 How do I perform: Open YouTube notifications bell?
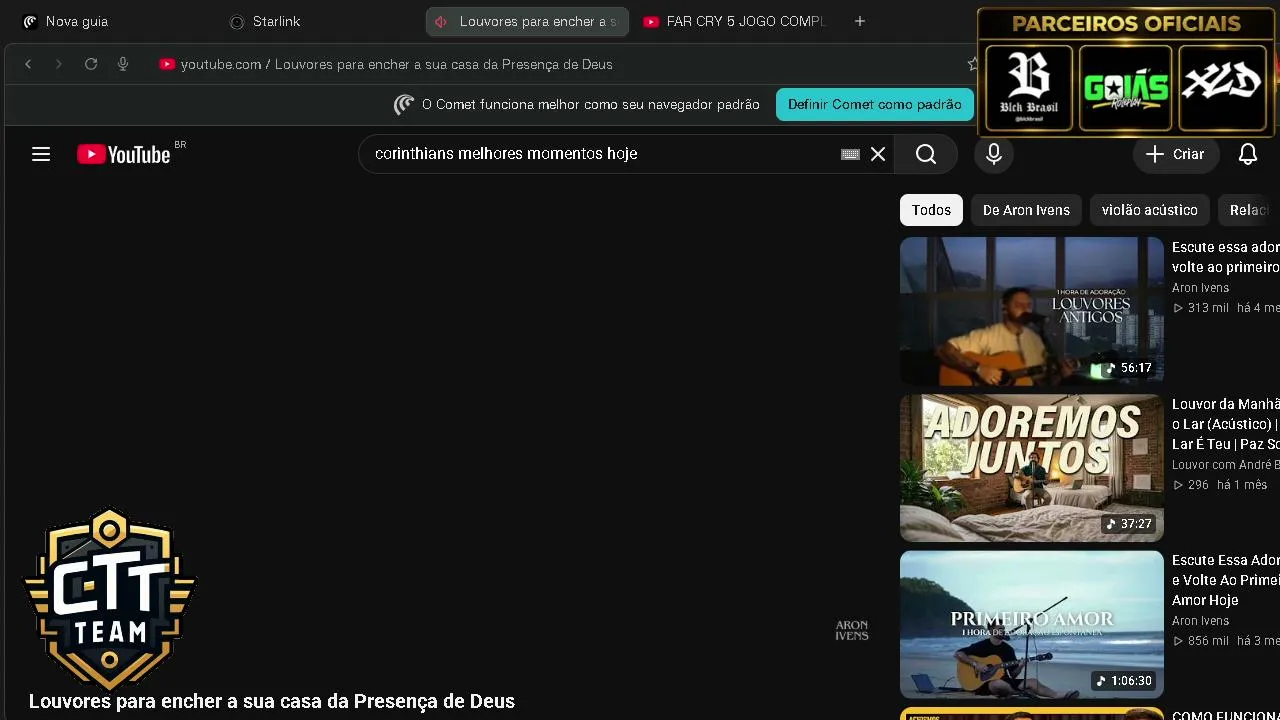[1248, 154]
